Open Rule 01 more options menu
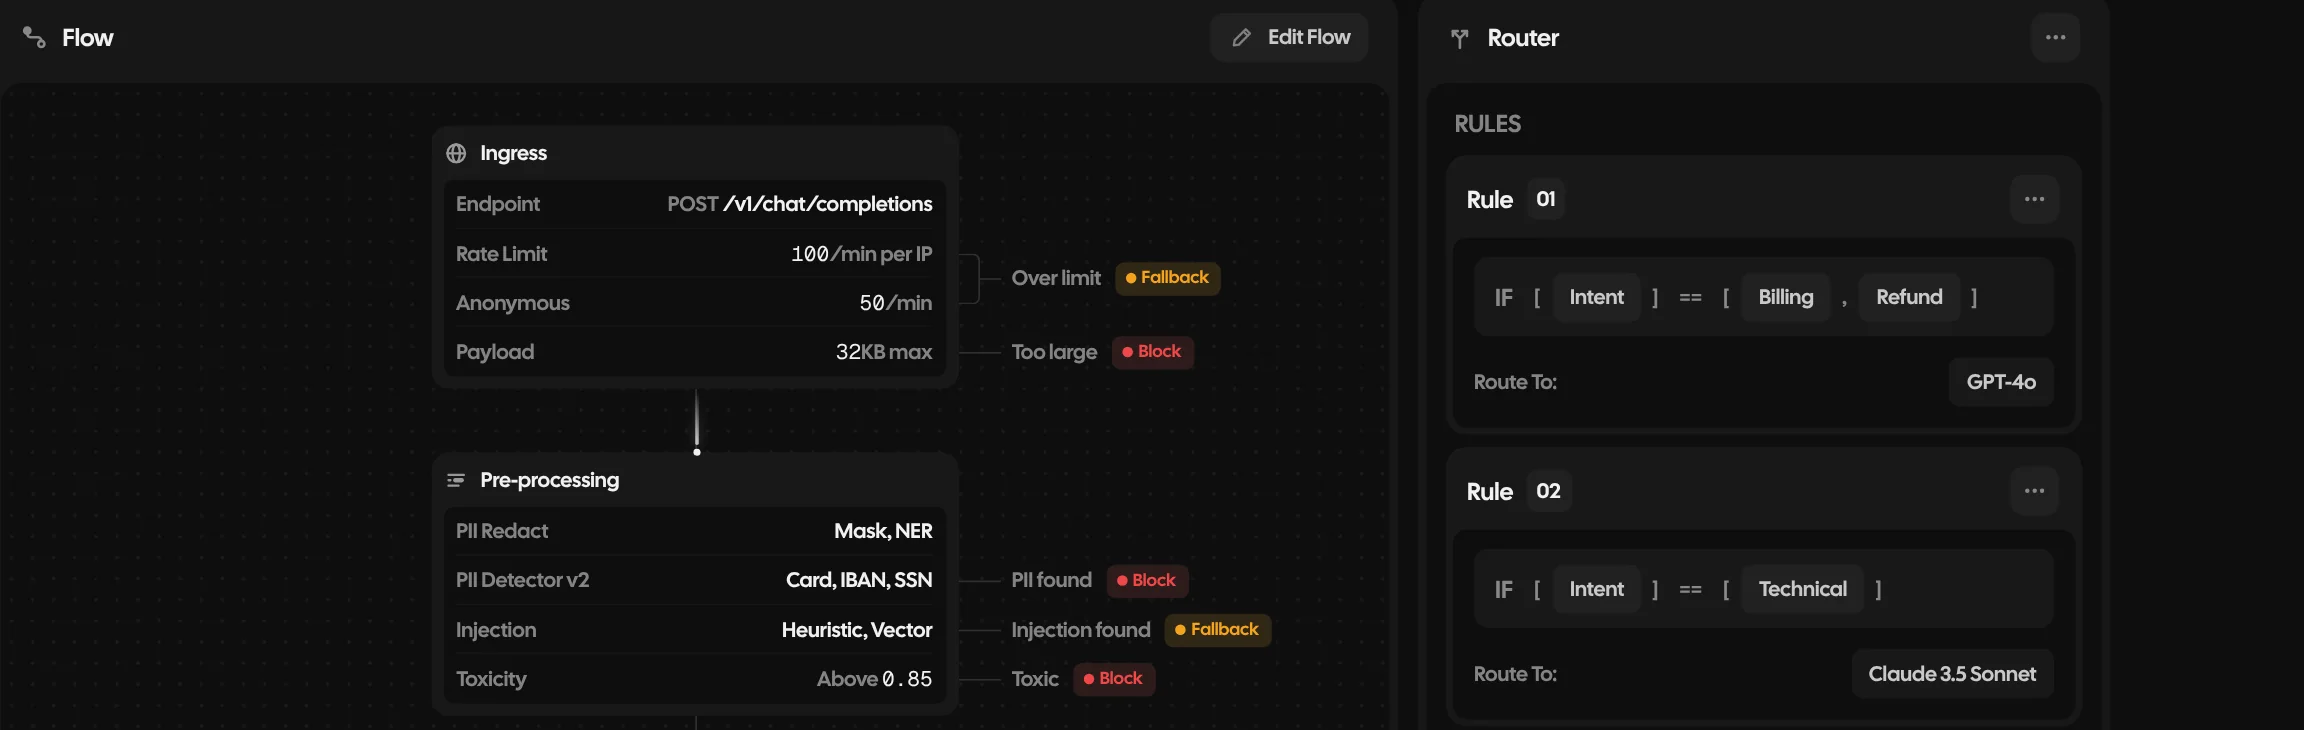Viewport: 2304px width, 730px height. pos(2034,199)
